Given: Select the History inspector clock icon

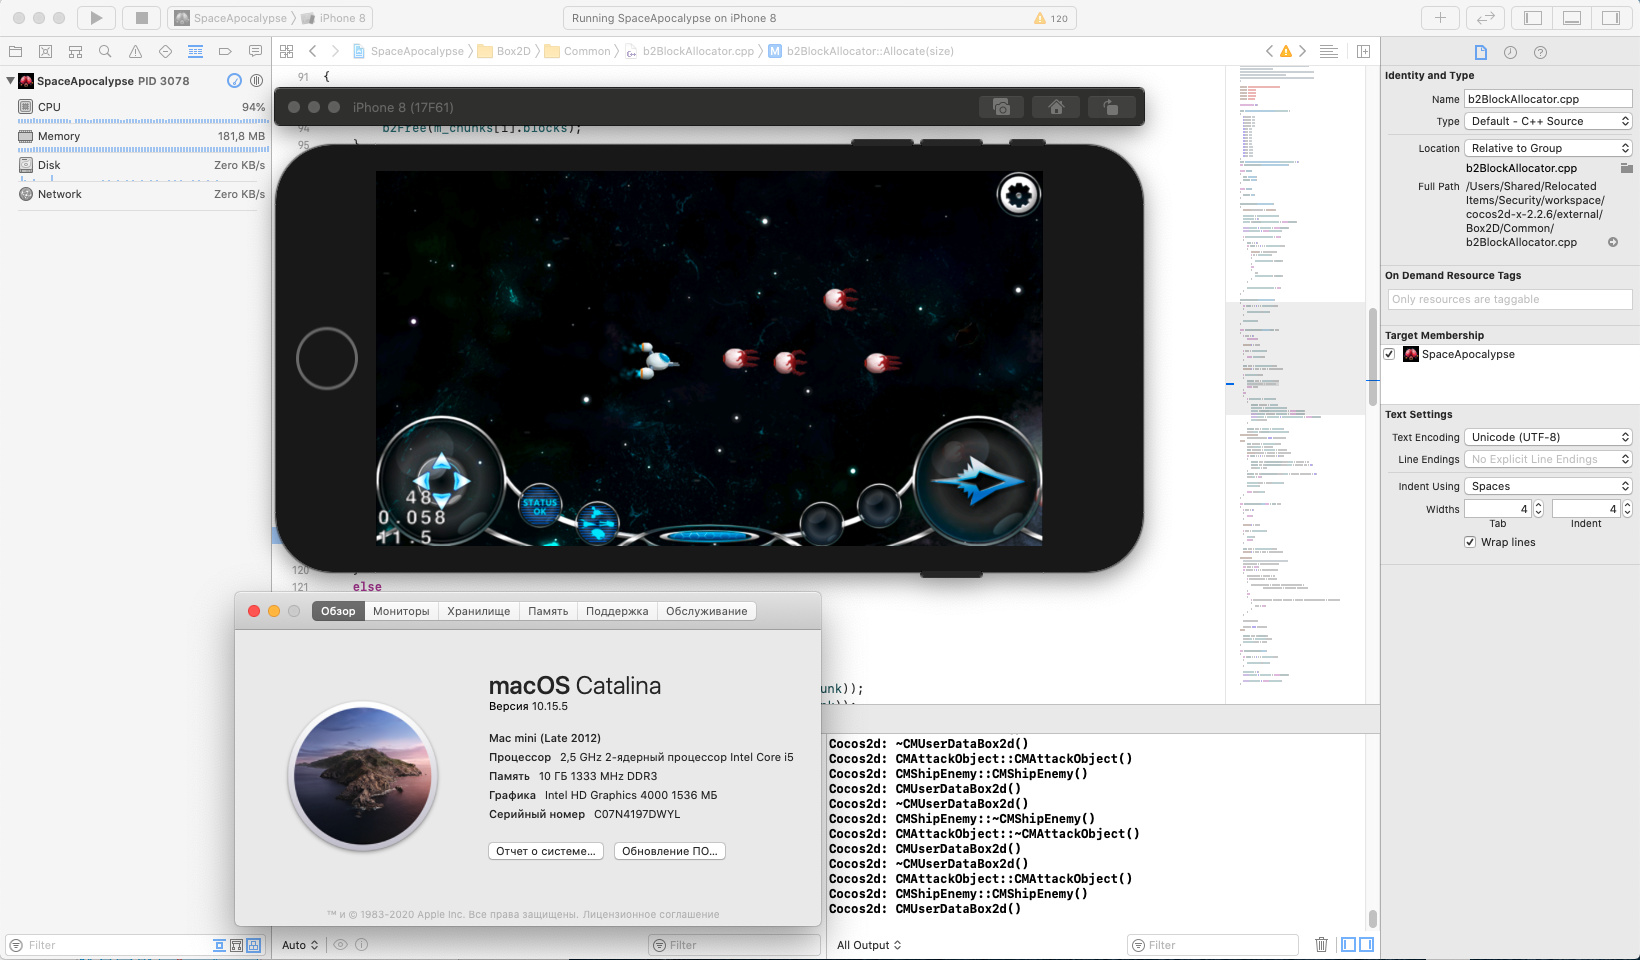Looking at the screenshot, I should (x=1510, y=52).
